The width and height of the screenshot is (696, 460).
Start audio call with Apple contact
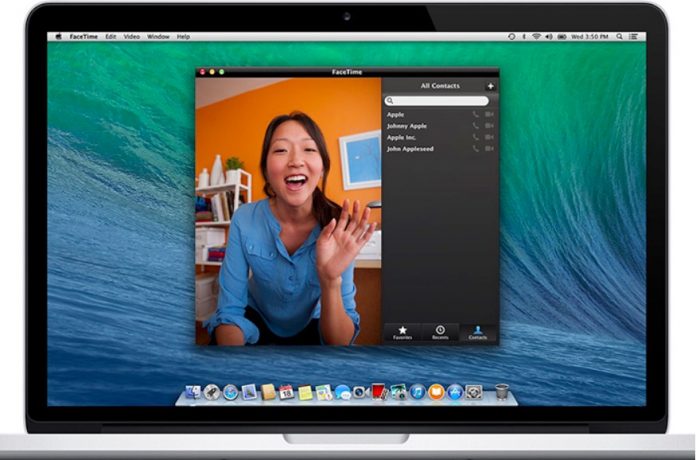(x=475, y=115)
